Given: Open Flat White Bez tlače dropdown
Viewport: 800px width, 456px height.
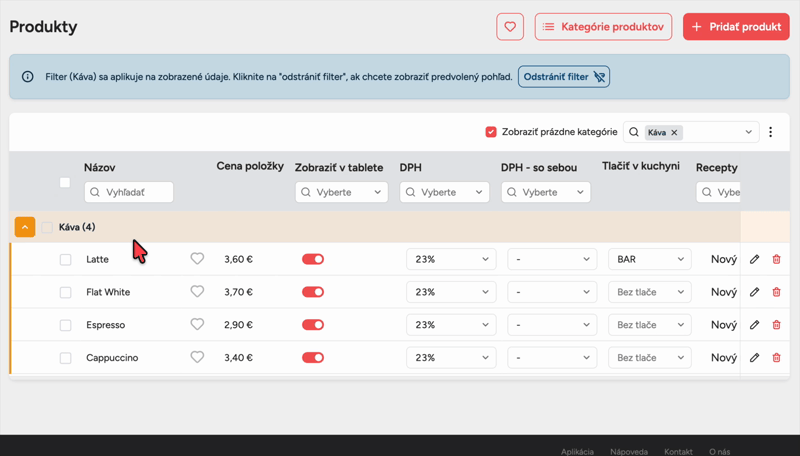Looking at the screenshot, I should click(649, 292).
